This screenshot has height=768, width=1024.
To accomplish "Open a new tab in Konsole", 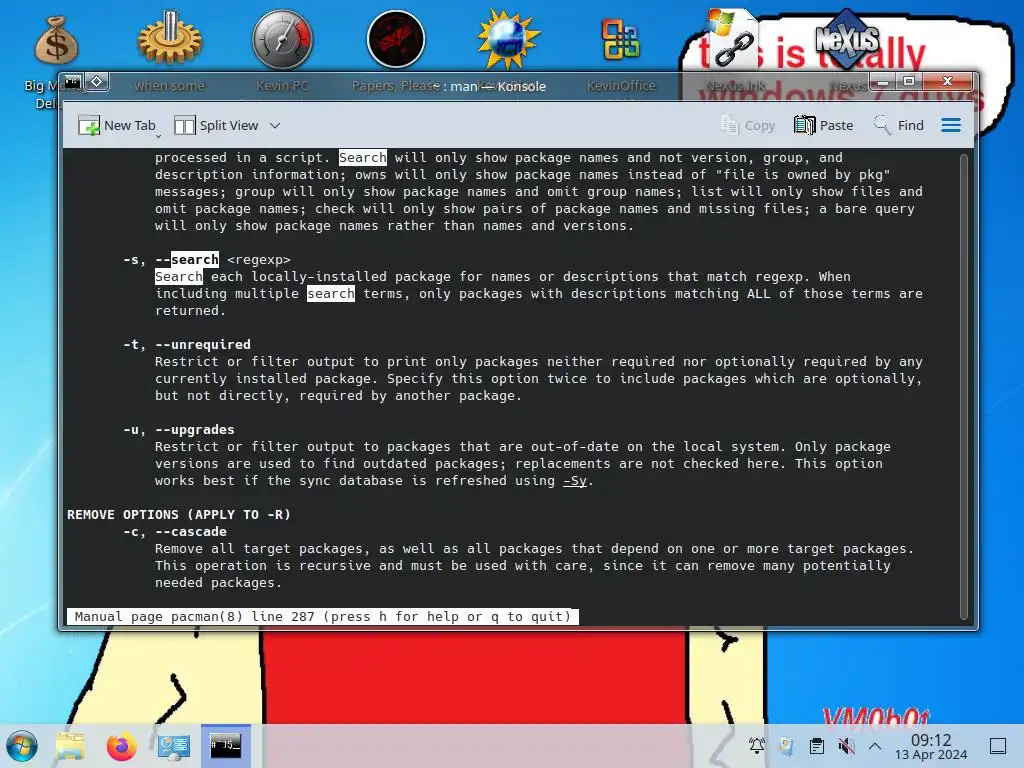I will [117, 125].
